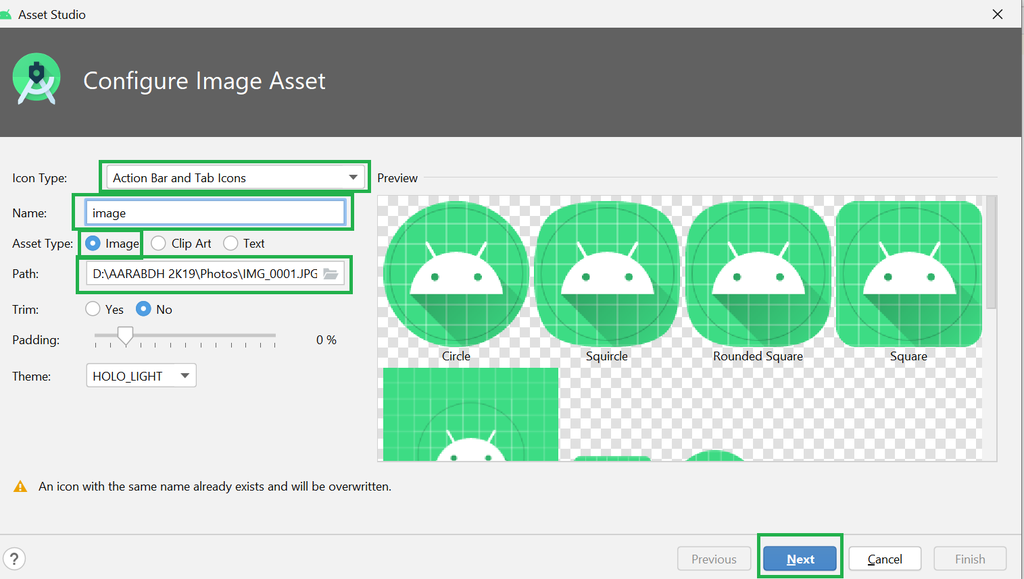Open help with the question mark icon
The width and height of the screenshot is (1024, 579).
tap(14, 559)
